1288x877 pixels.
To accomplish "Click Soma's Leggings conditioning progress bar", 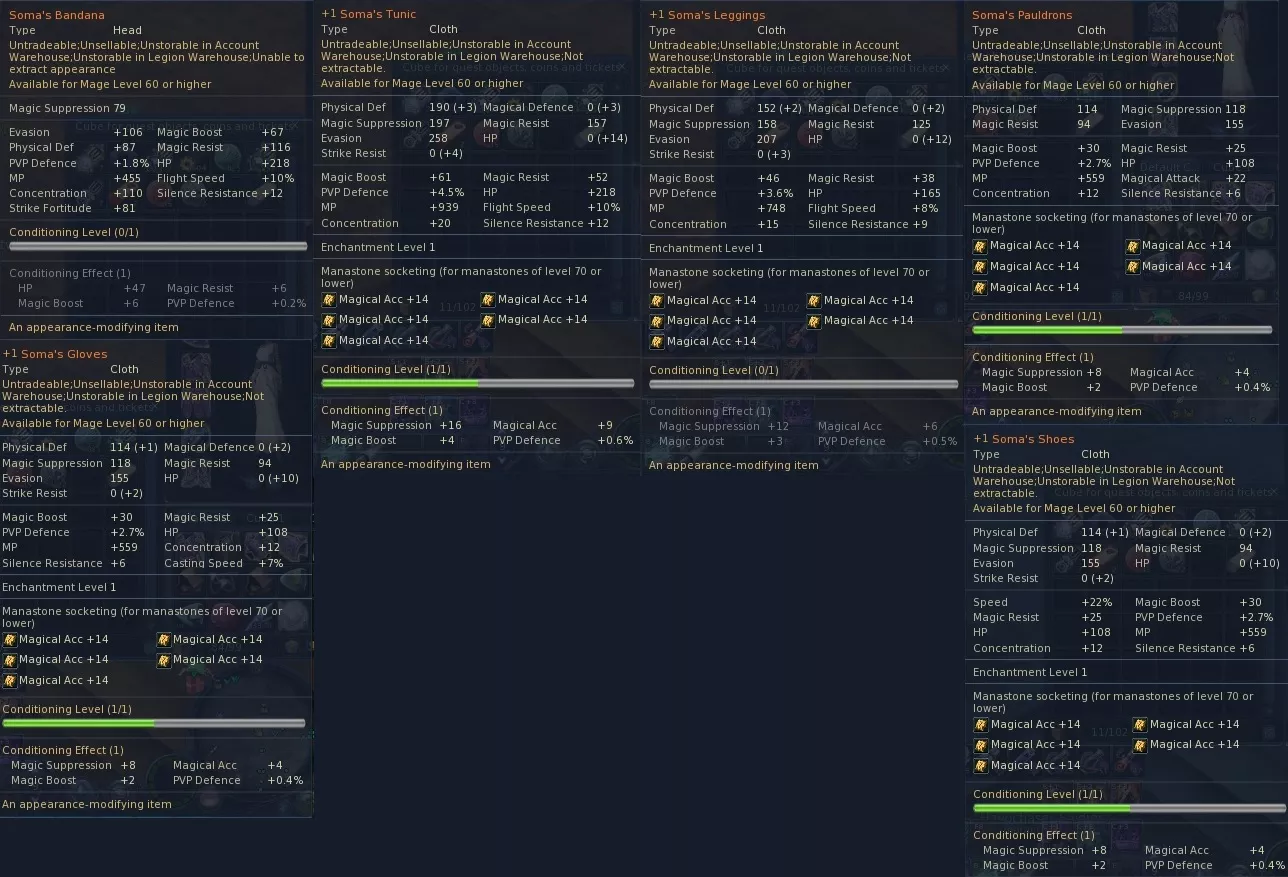I will click(803, 384).
